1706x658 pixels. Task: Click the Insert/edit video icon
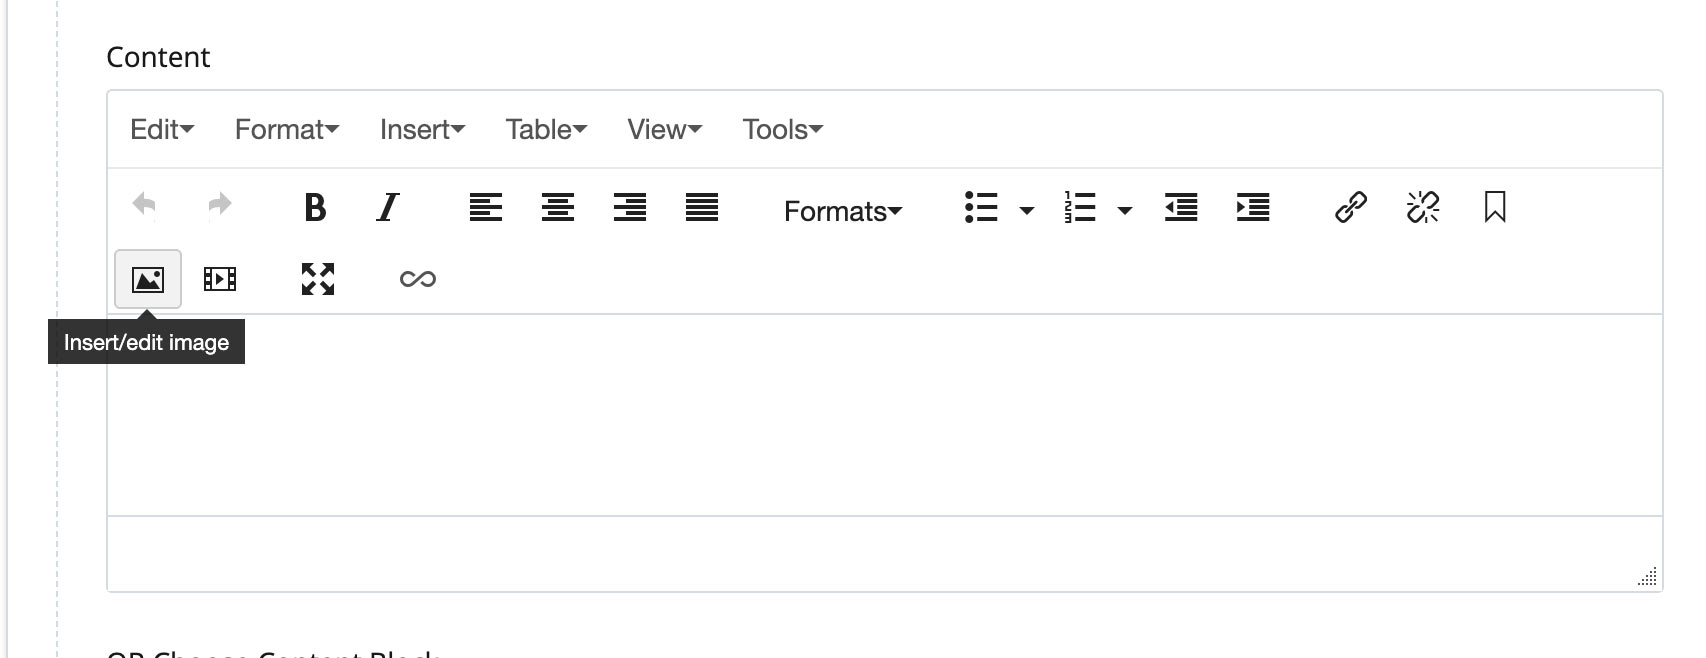tap(219, 279)
